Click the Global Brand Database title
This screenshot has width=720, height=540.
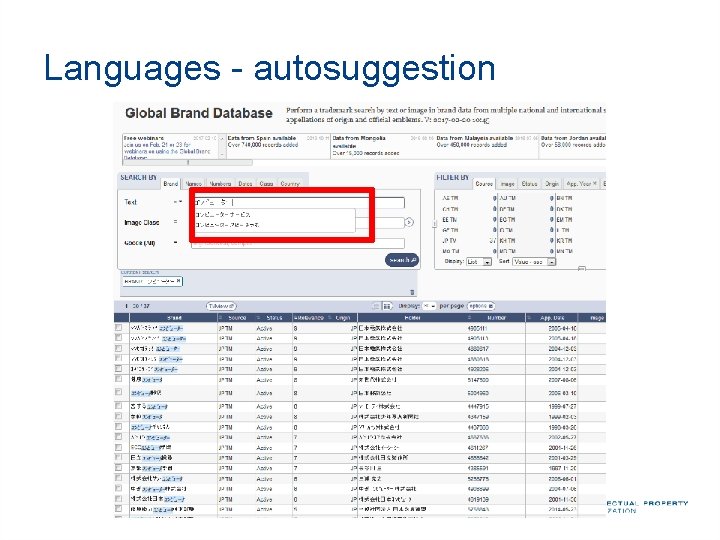pos(199,113)
